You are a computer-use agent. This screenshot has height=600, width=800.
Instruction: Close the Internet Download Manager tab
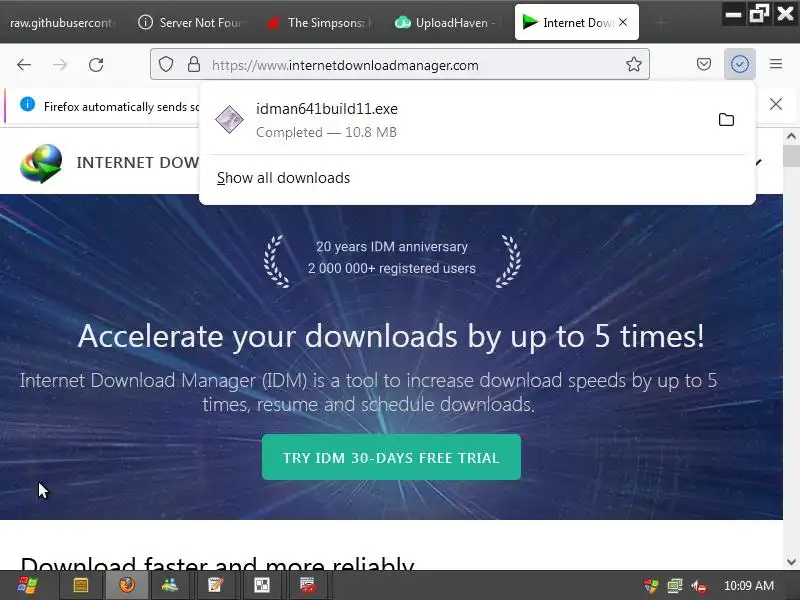pyautogui.click(x=623, y=22)
